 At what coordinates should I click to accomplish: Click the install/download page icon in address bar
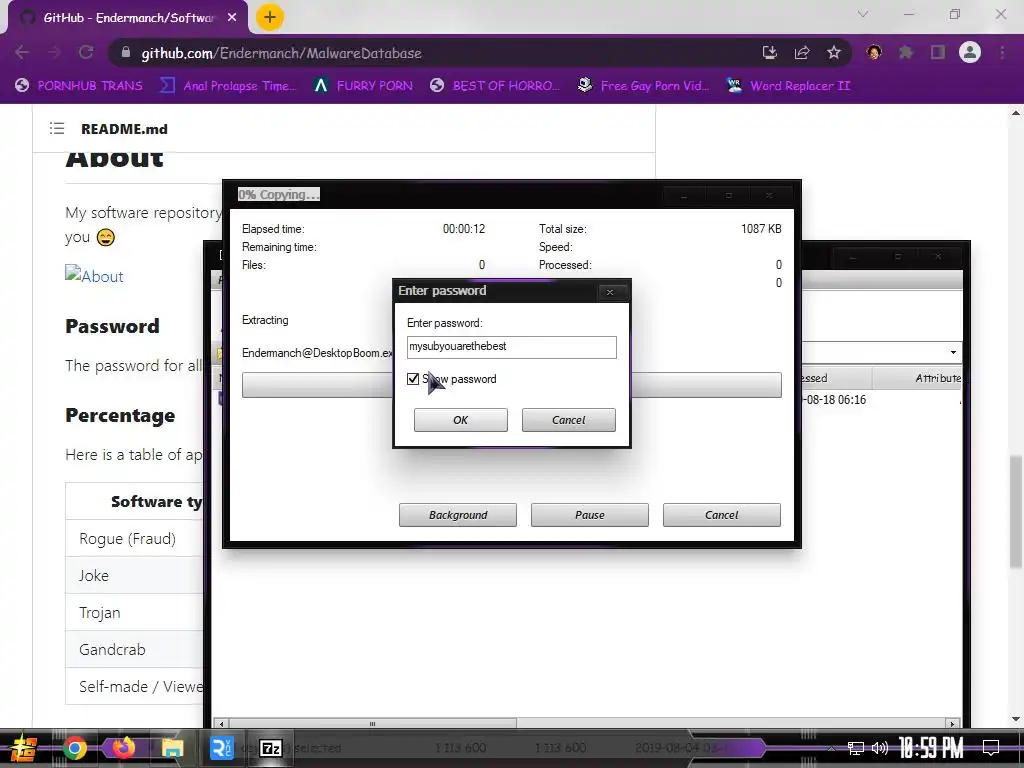coord(770,52)
